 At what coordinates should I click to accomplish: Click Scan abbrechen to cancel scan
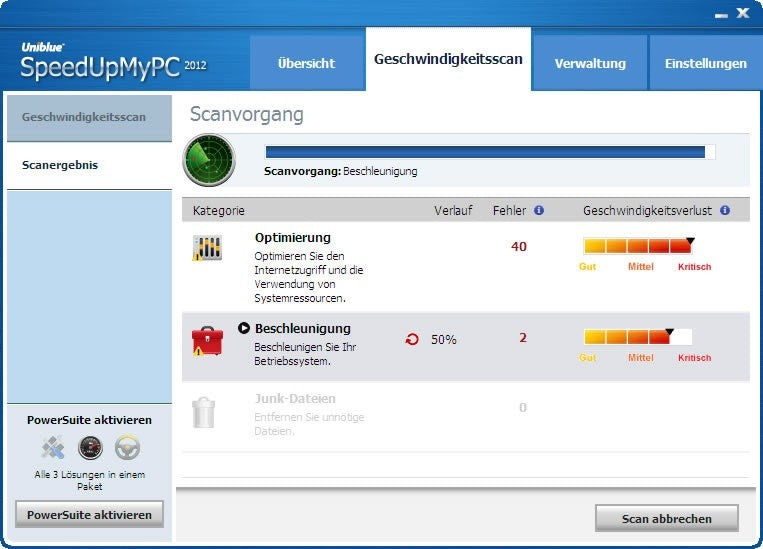pos(667,519)
